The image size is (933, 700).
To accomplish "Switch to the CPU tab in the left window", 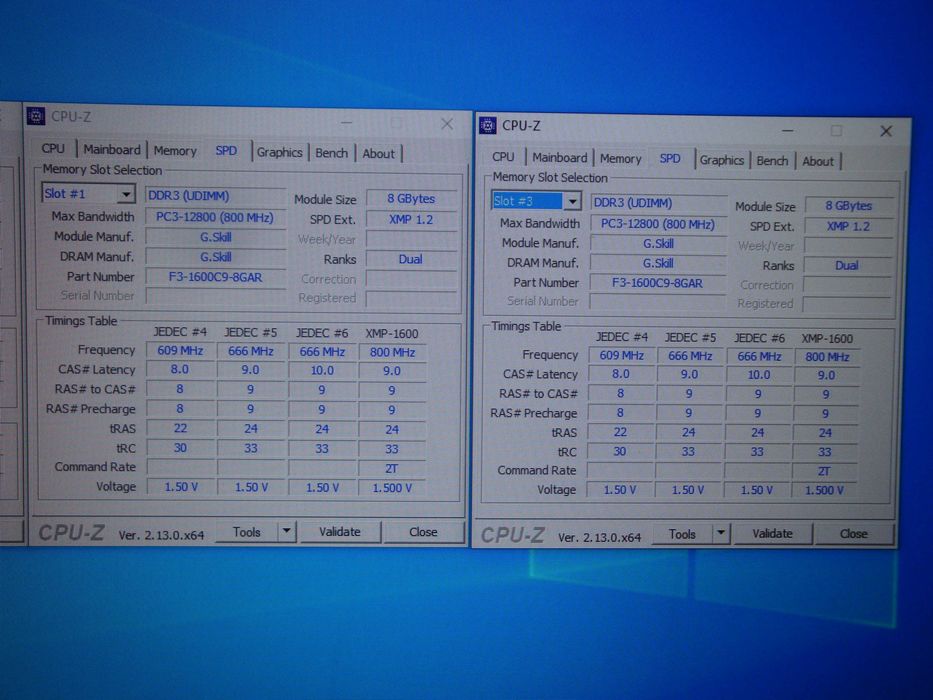I will tap(53, 149).
